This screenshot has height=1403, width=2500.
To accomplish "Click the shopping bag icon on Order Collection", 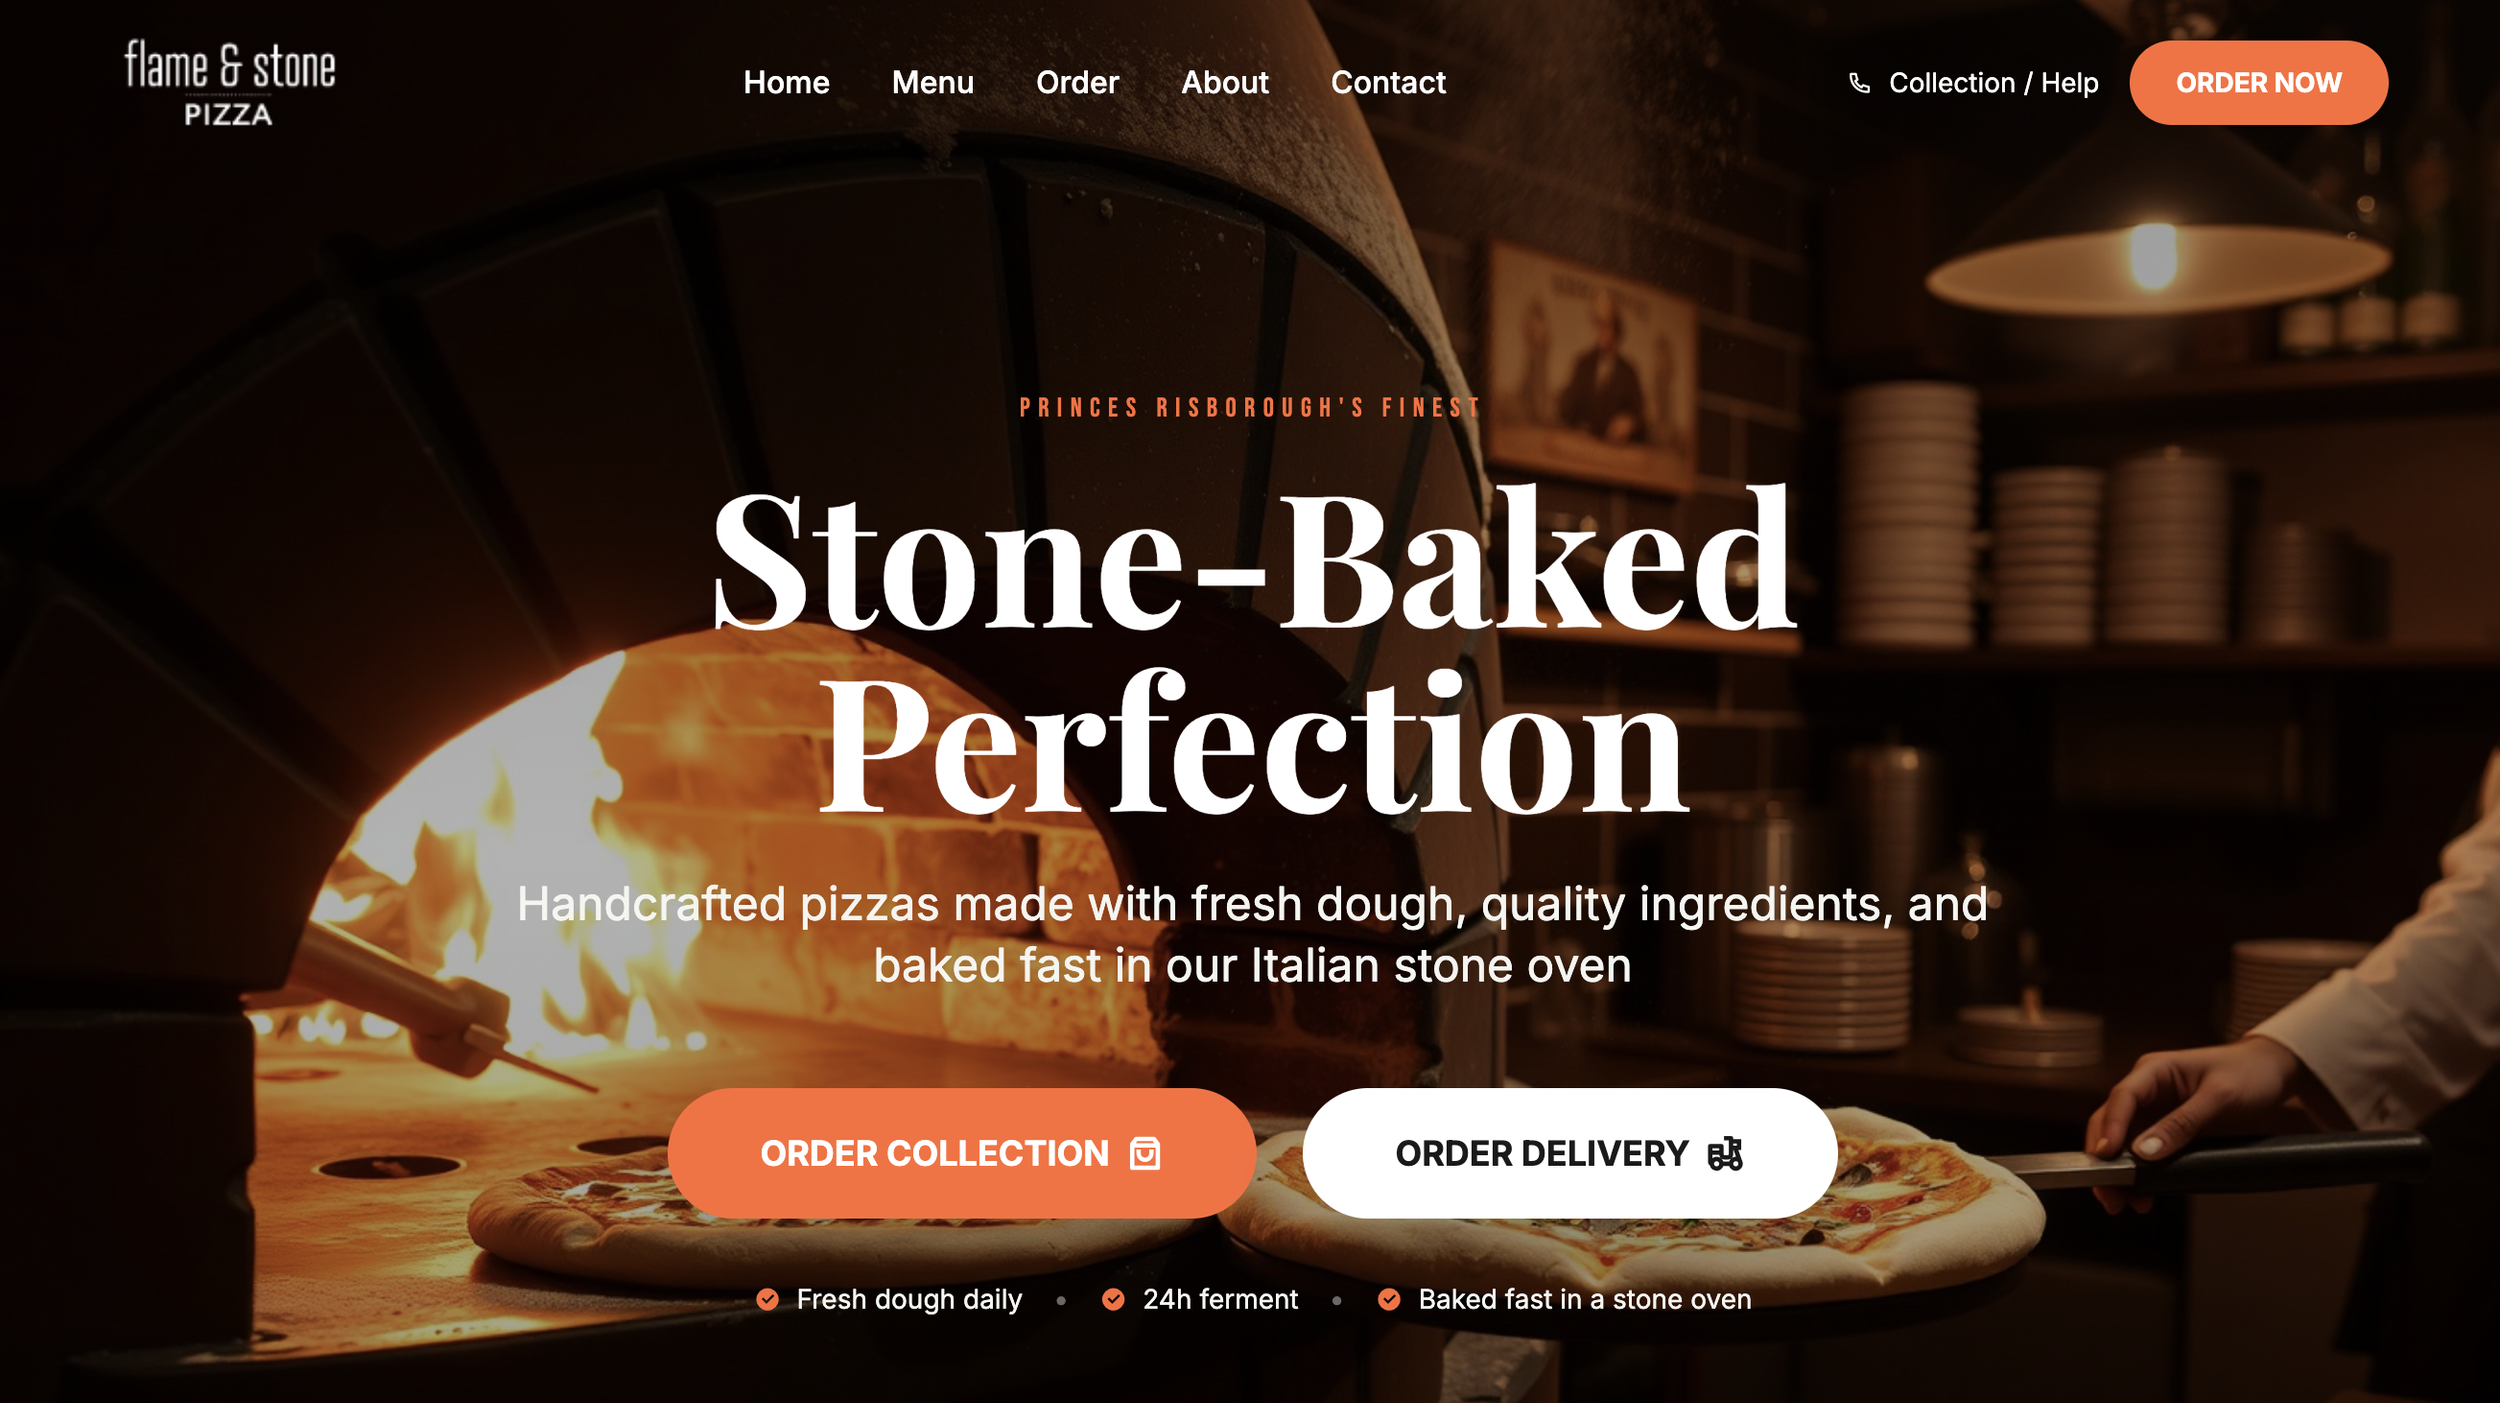I will point(1145,1153).
